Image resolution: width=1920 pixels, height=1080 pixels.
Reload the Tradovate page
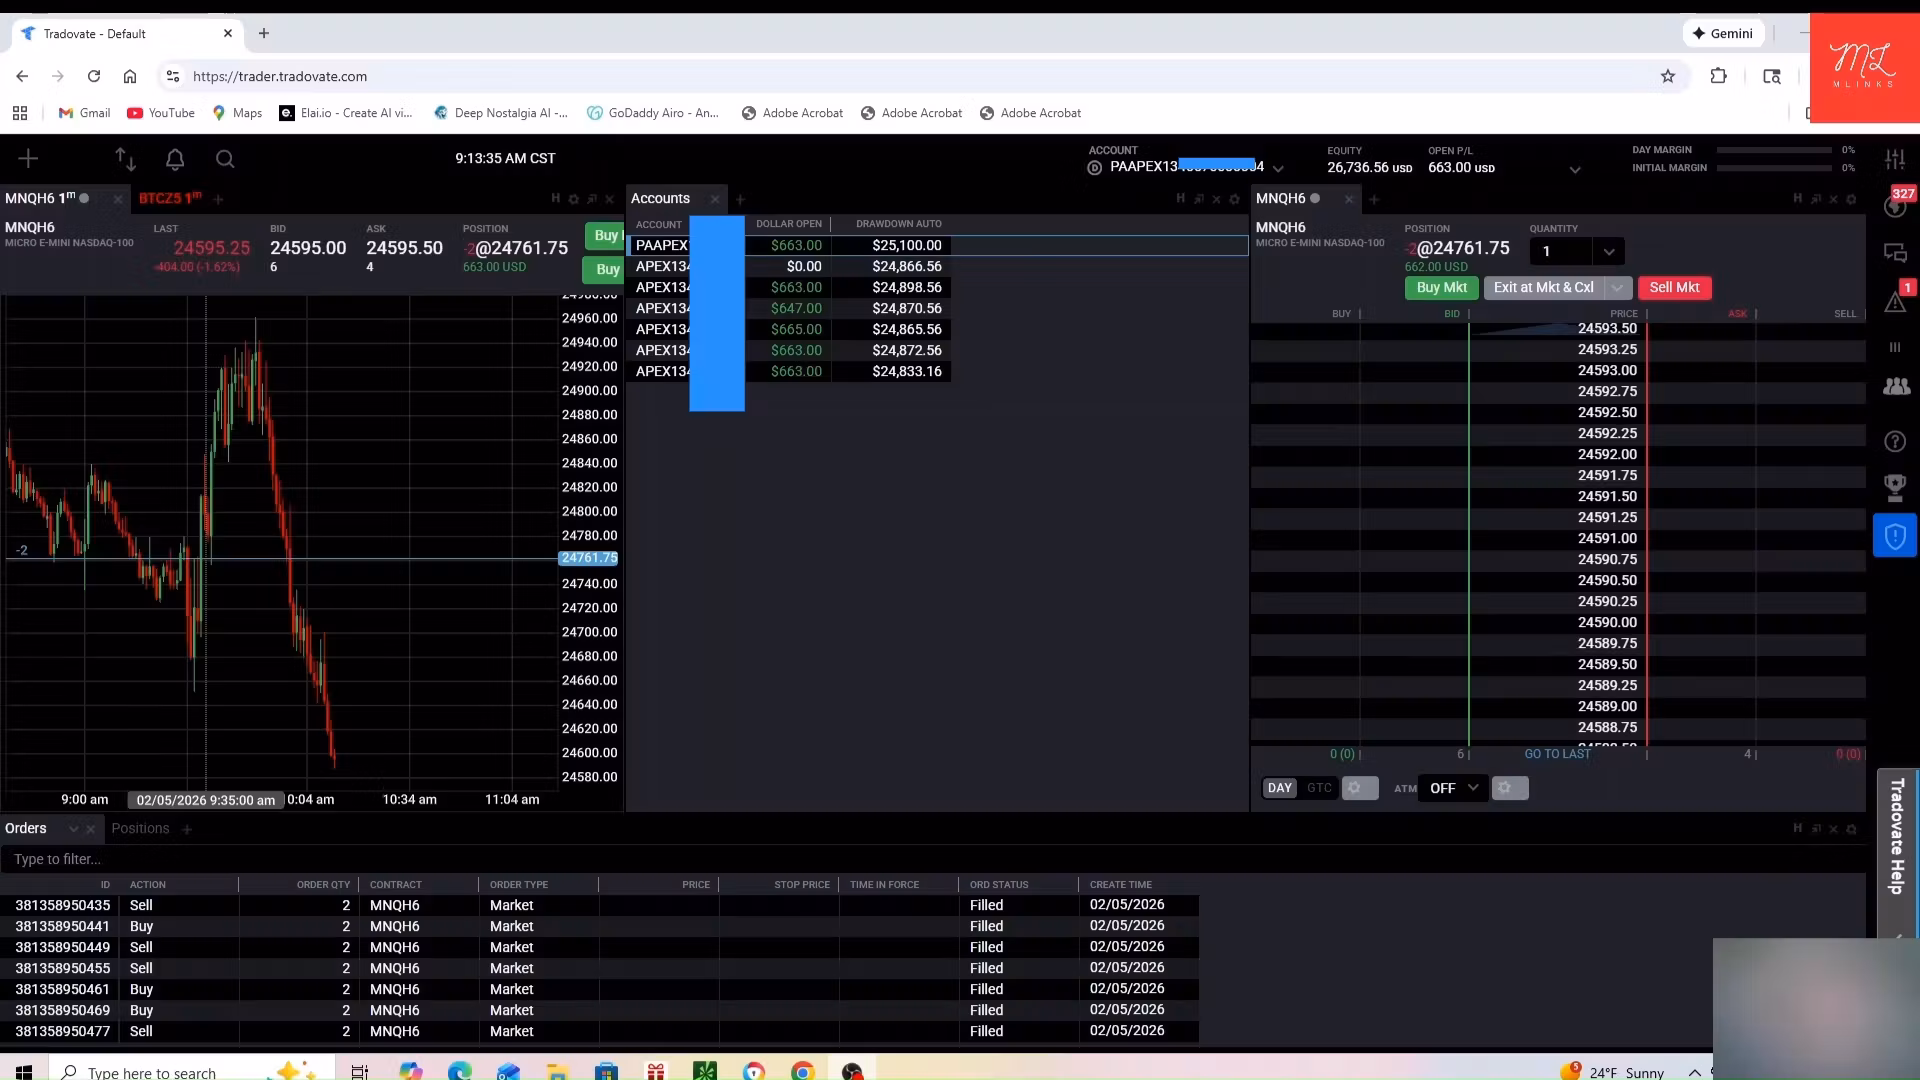click(94, 76)
